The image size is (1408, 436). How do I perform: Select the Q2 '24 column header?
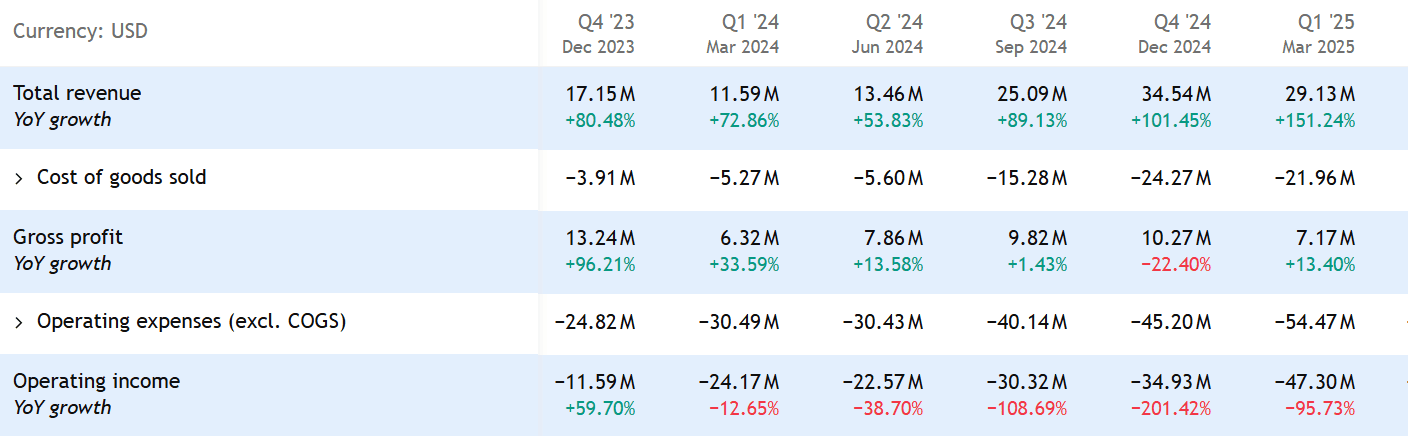click(x=894, y=21)
